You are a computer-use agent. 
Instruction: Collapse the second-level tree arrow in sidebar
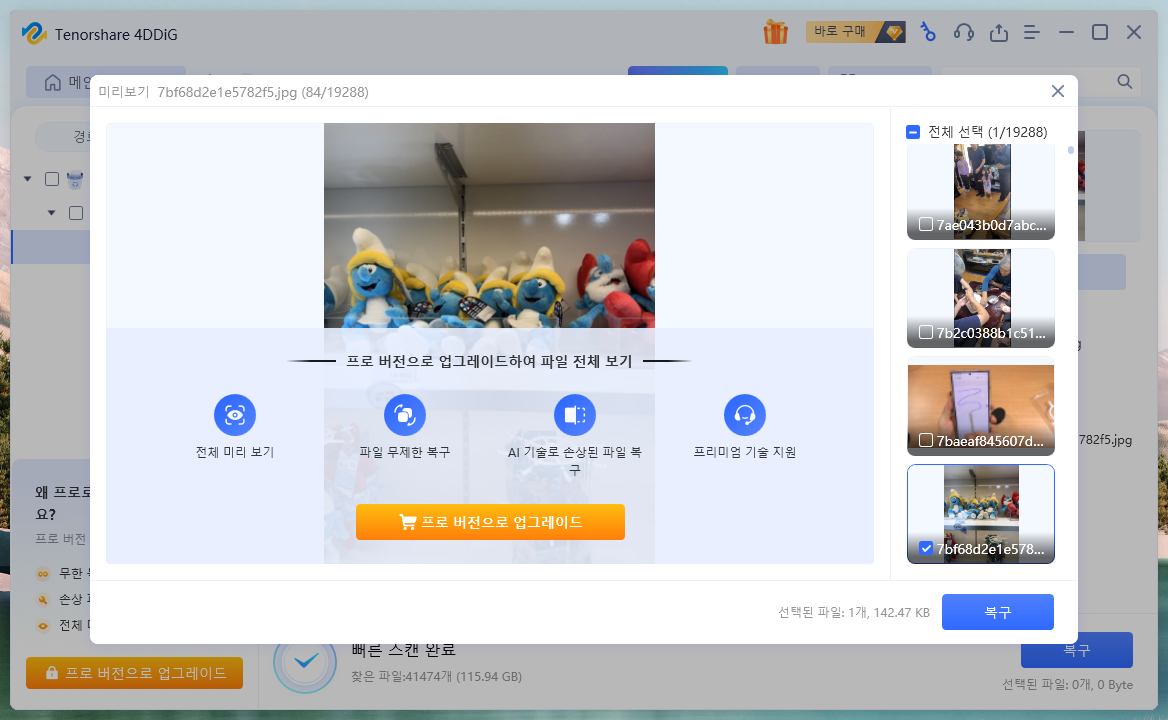[x=51, y=213]
